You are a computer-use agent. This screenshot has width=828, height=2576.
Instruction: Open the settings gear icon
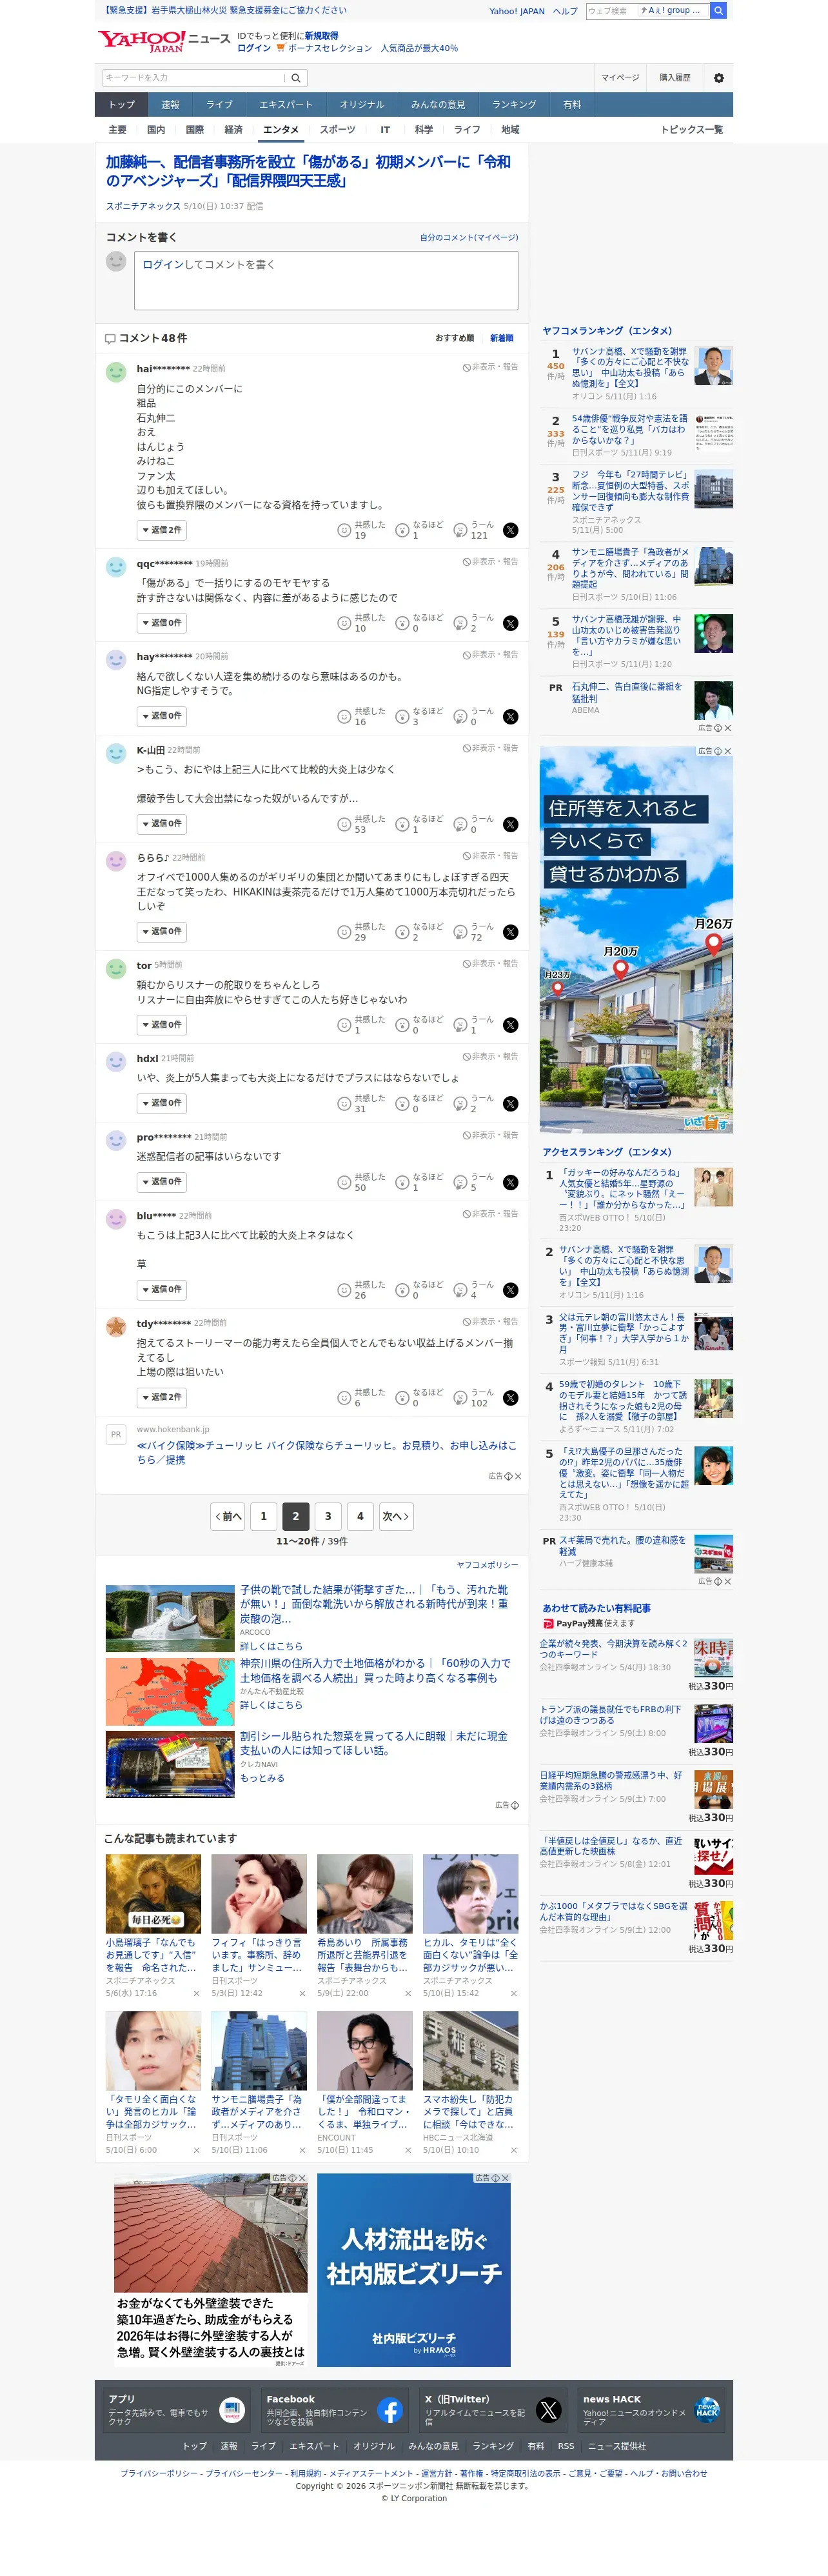pos(718,78)
